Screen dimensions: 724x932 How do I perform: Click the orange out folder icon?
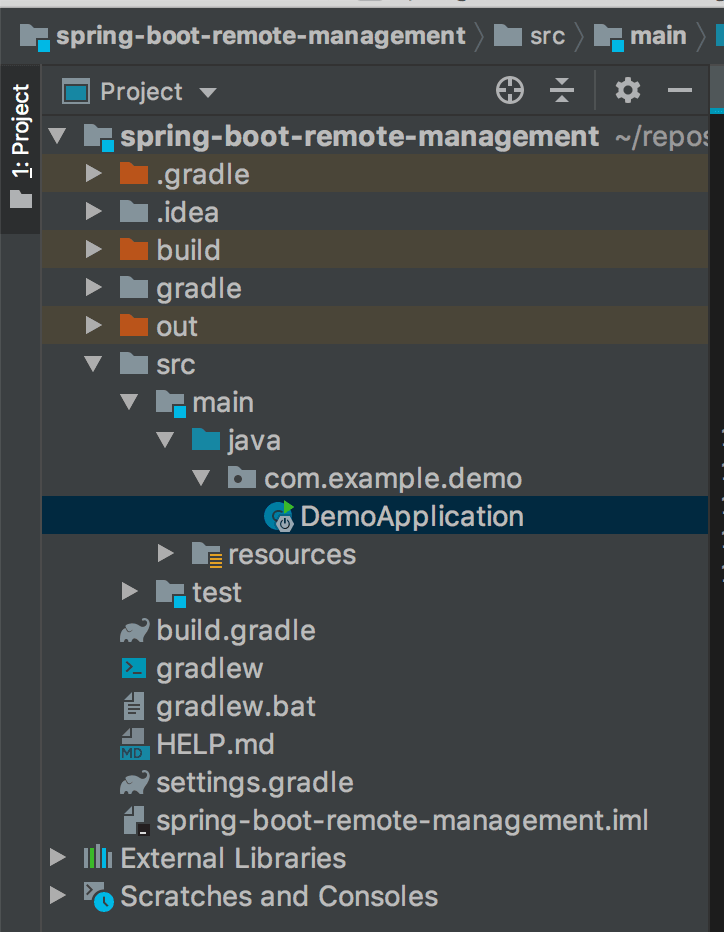[x=134, y=326]
